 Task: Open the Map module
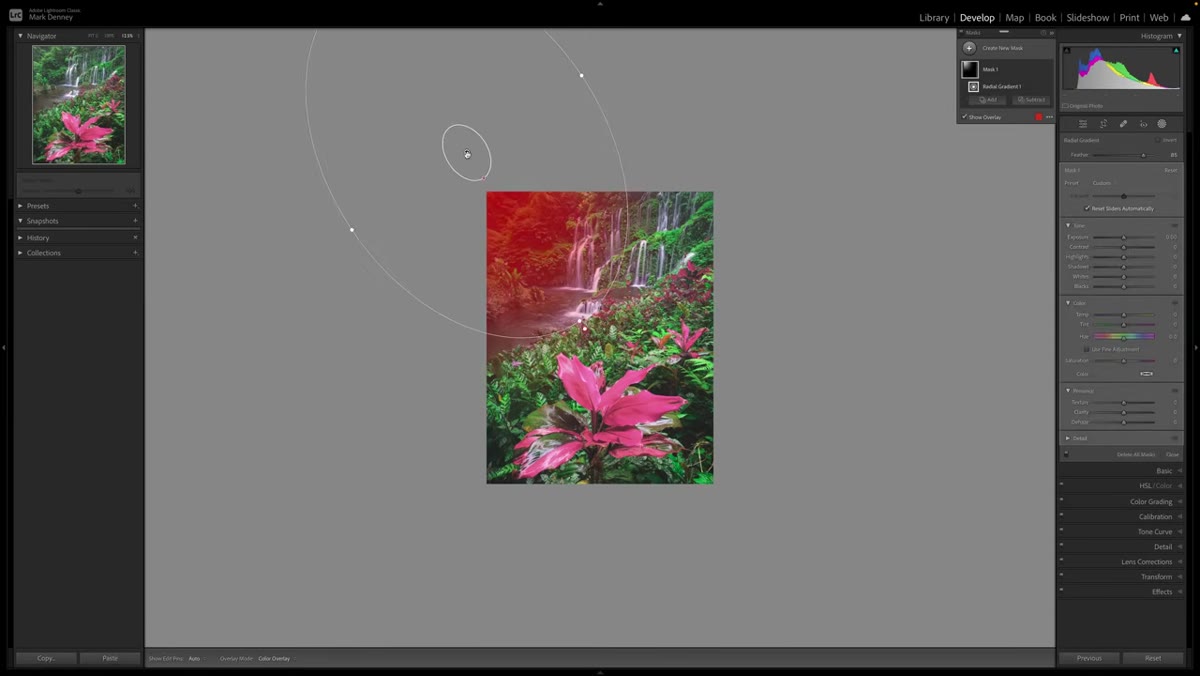[1014, 17]
